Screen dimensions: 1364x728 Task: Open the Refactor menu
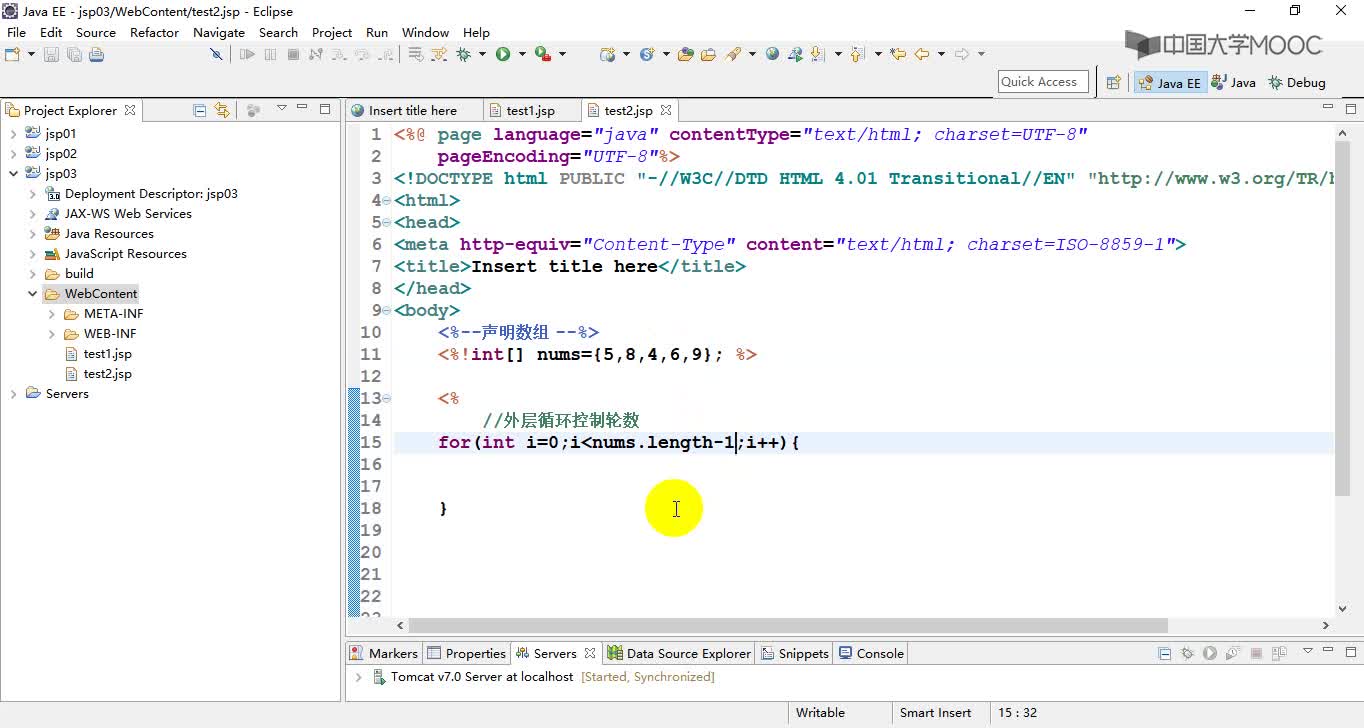click(x=154, y=32)
